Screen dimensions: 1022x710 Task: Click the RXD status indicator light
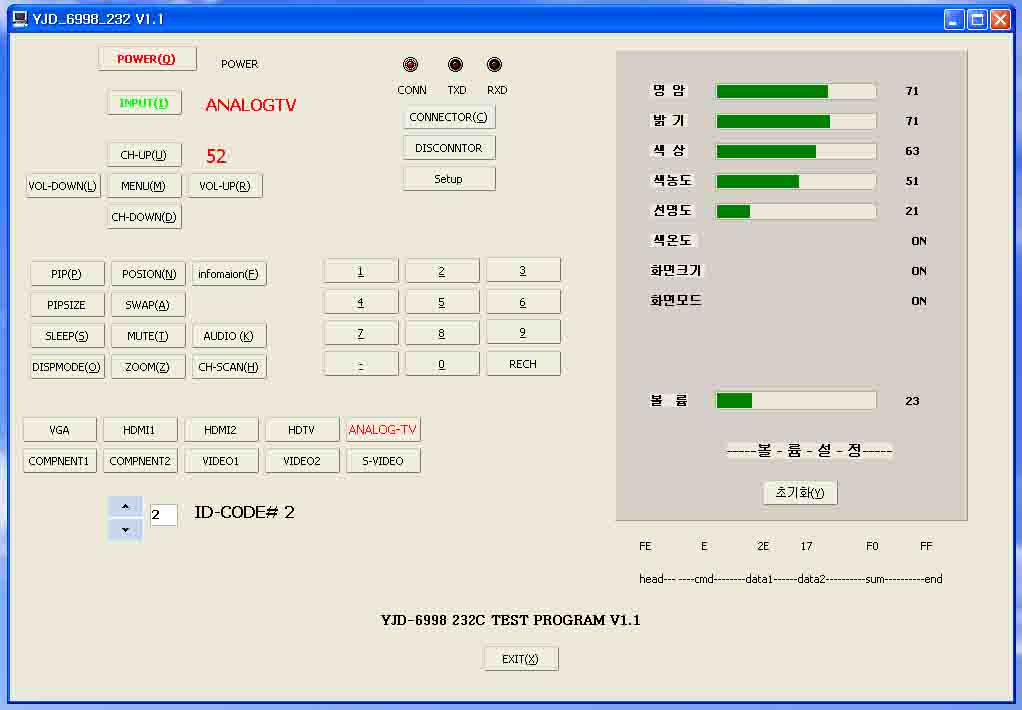click(494, 65)
